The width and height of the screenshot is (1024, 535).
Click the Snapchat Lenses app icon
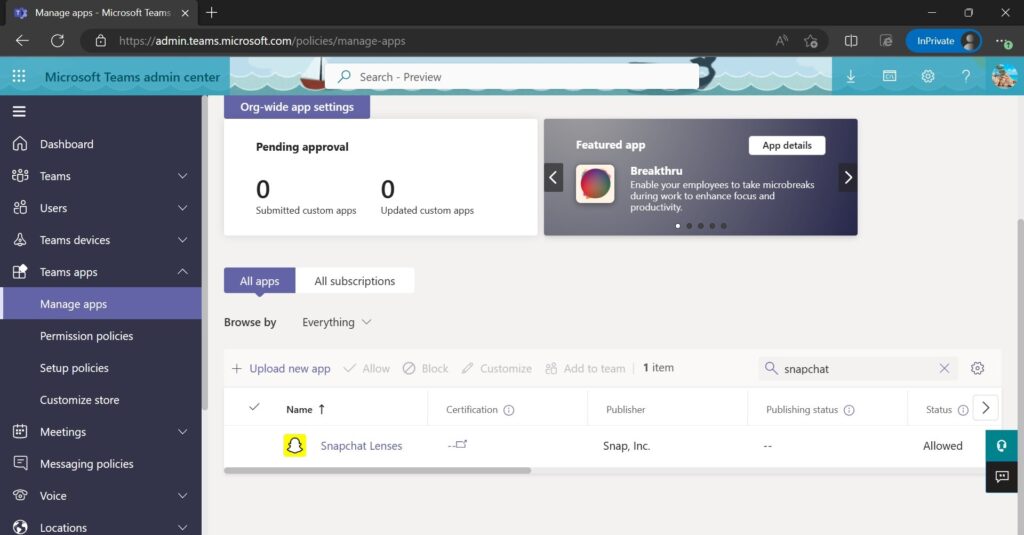click(294, 446)
